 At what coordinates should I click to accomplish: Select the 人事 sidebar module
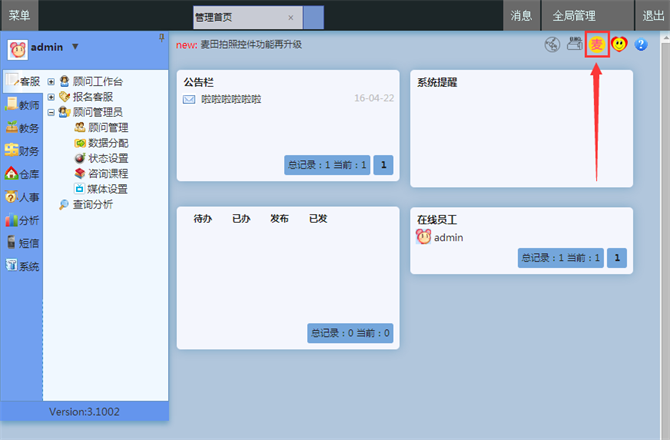click(23, 197)
